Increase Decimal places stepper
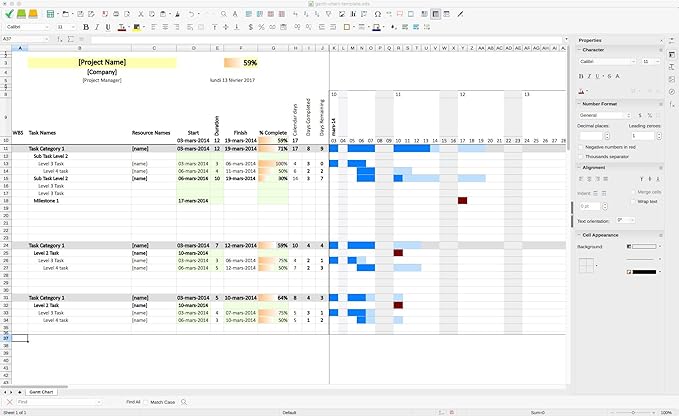 tap(607, 134)
